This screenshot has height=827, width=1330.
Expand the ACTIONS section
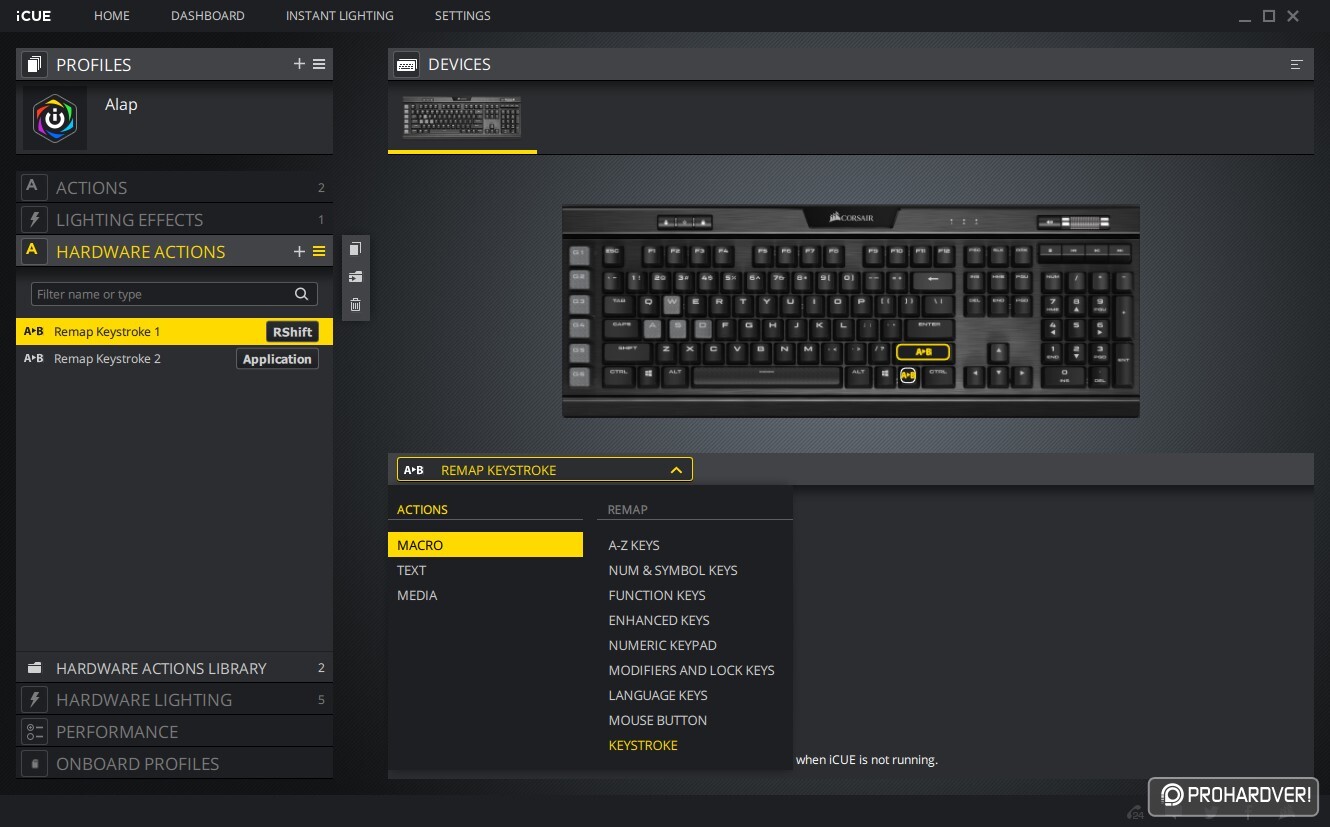point(174,187)
